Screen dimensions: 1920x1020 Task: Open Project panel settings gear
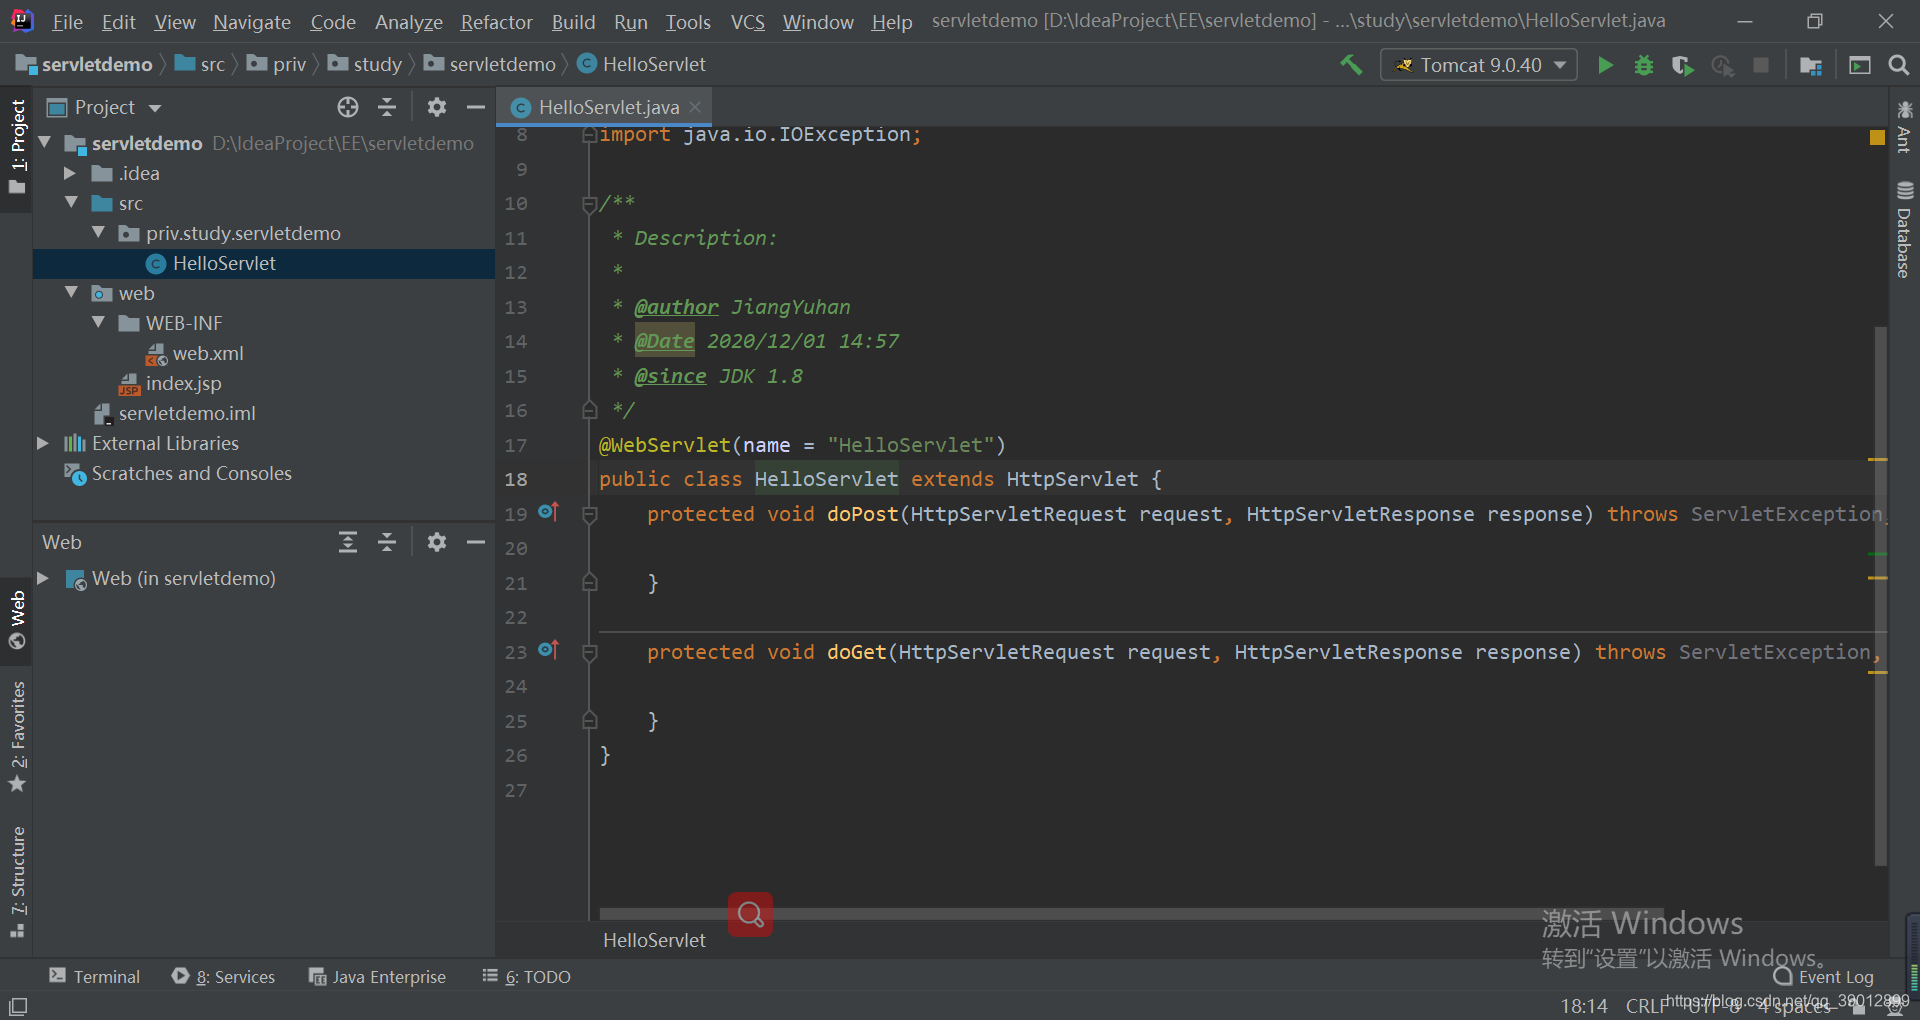point(437,107)
